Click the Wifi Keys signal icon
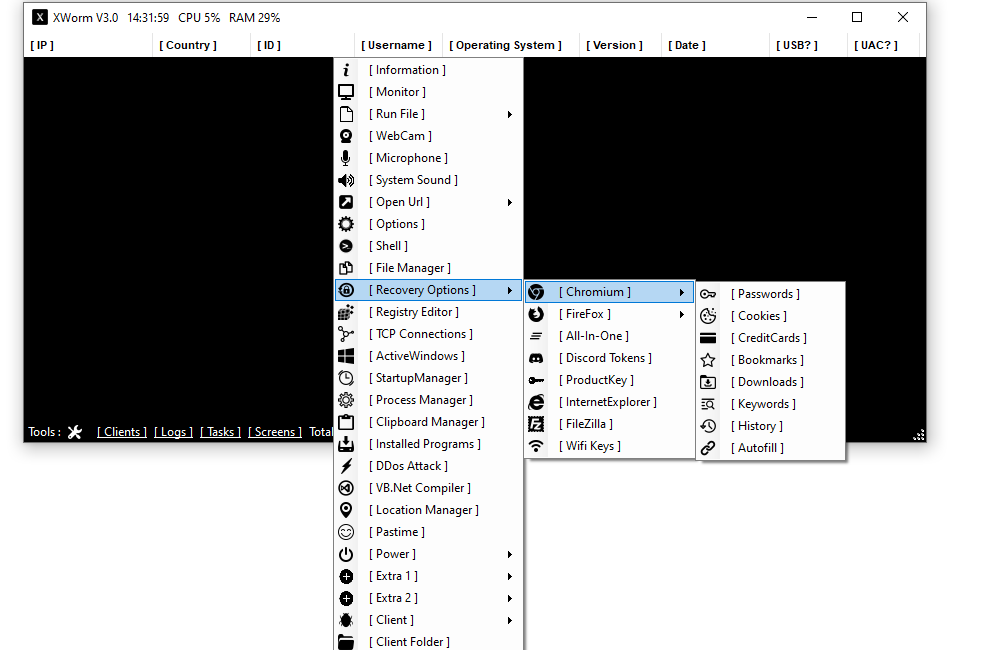981x650 pixels. pyautogui.click(x=536, y=446)
